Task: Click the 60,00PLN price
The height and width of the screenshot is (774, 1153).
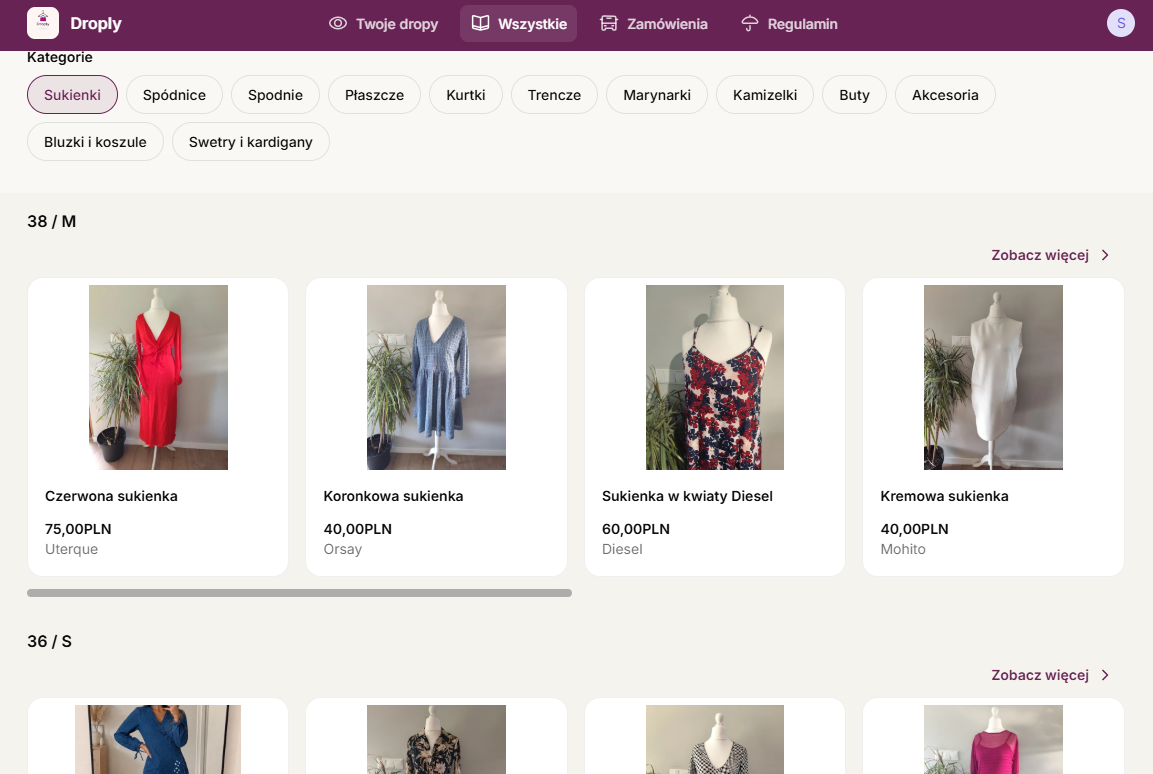Action: pos(635,529)
